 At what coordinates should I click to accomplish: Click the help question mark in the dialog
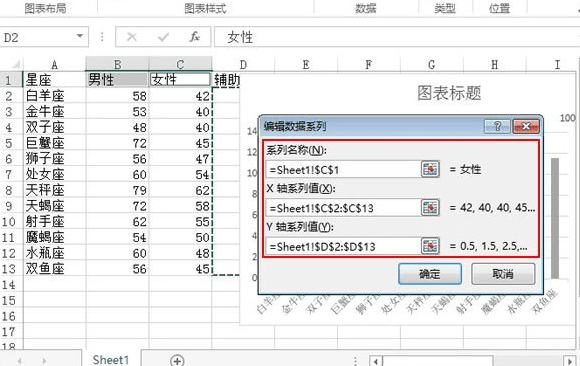click(x=497, y=127)
